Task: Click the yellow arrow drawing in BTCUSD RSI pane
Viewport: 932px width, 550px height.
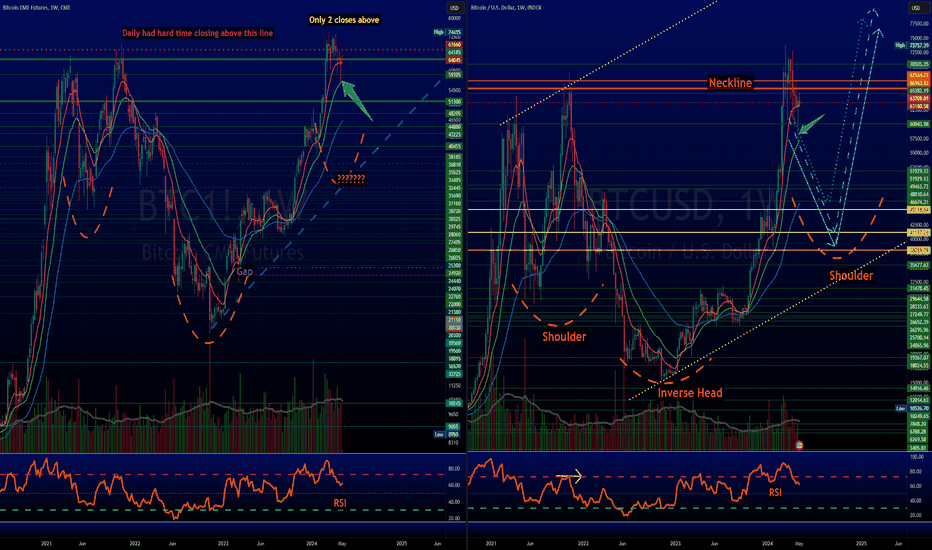Action: [x=569, y=476]
